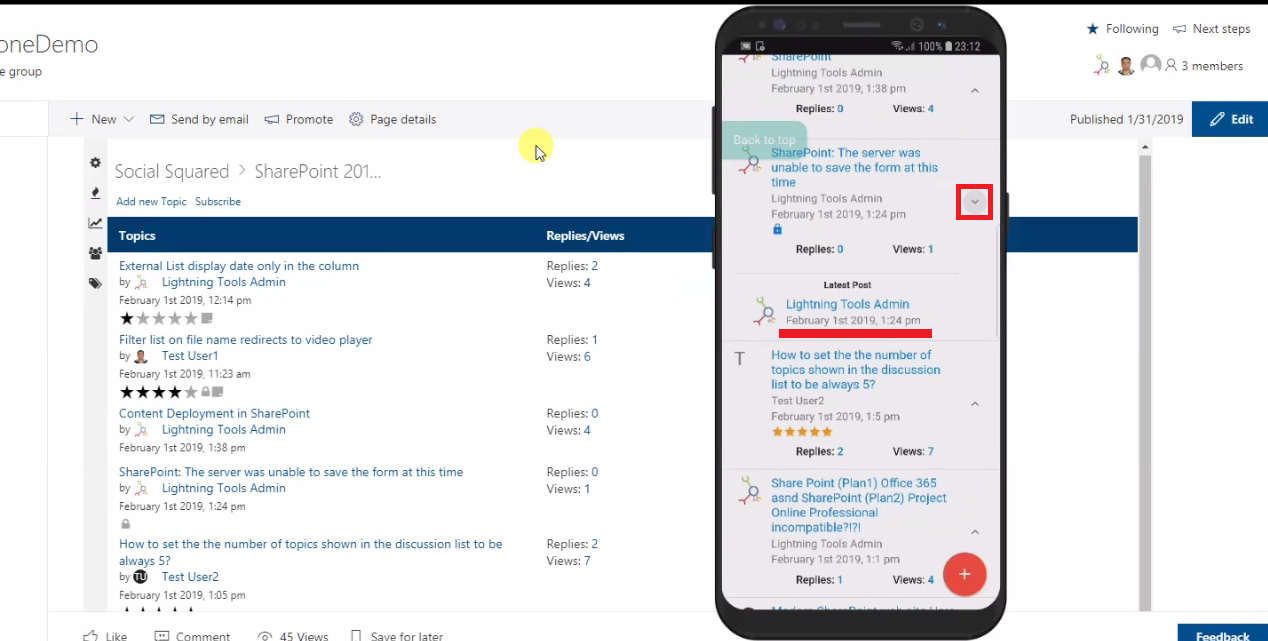Image resolution: width=1268 pixels, height=641 pixels.
Task: Click the Add new Topic link
Action: (x=151, y=201)
